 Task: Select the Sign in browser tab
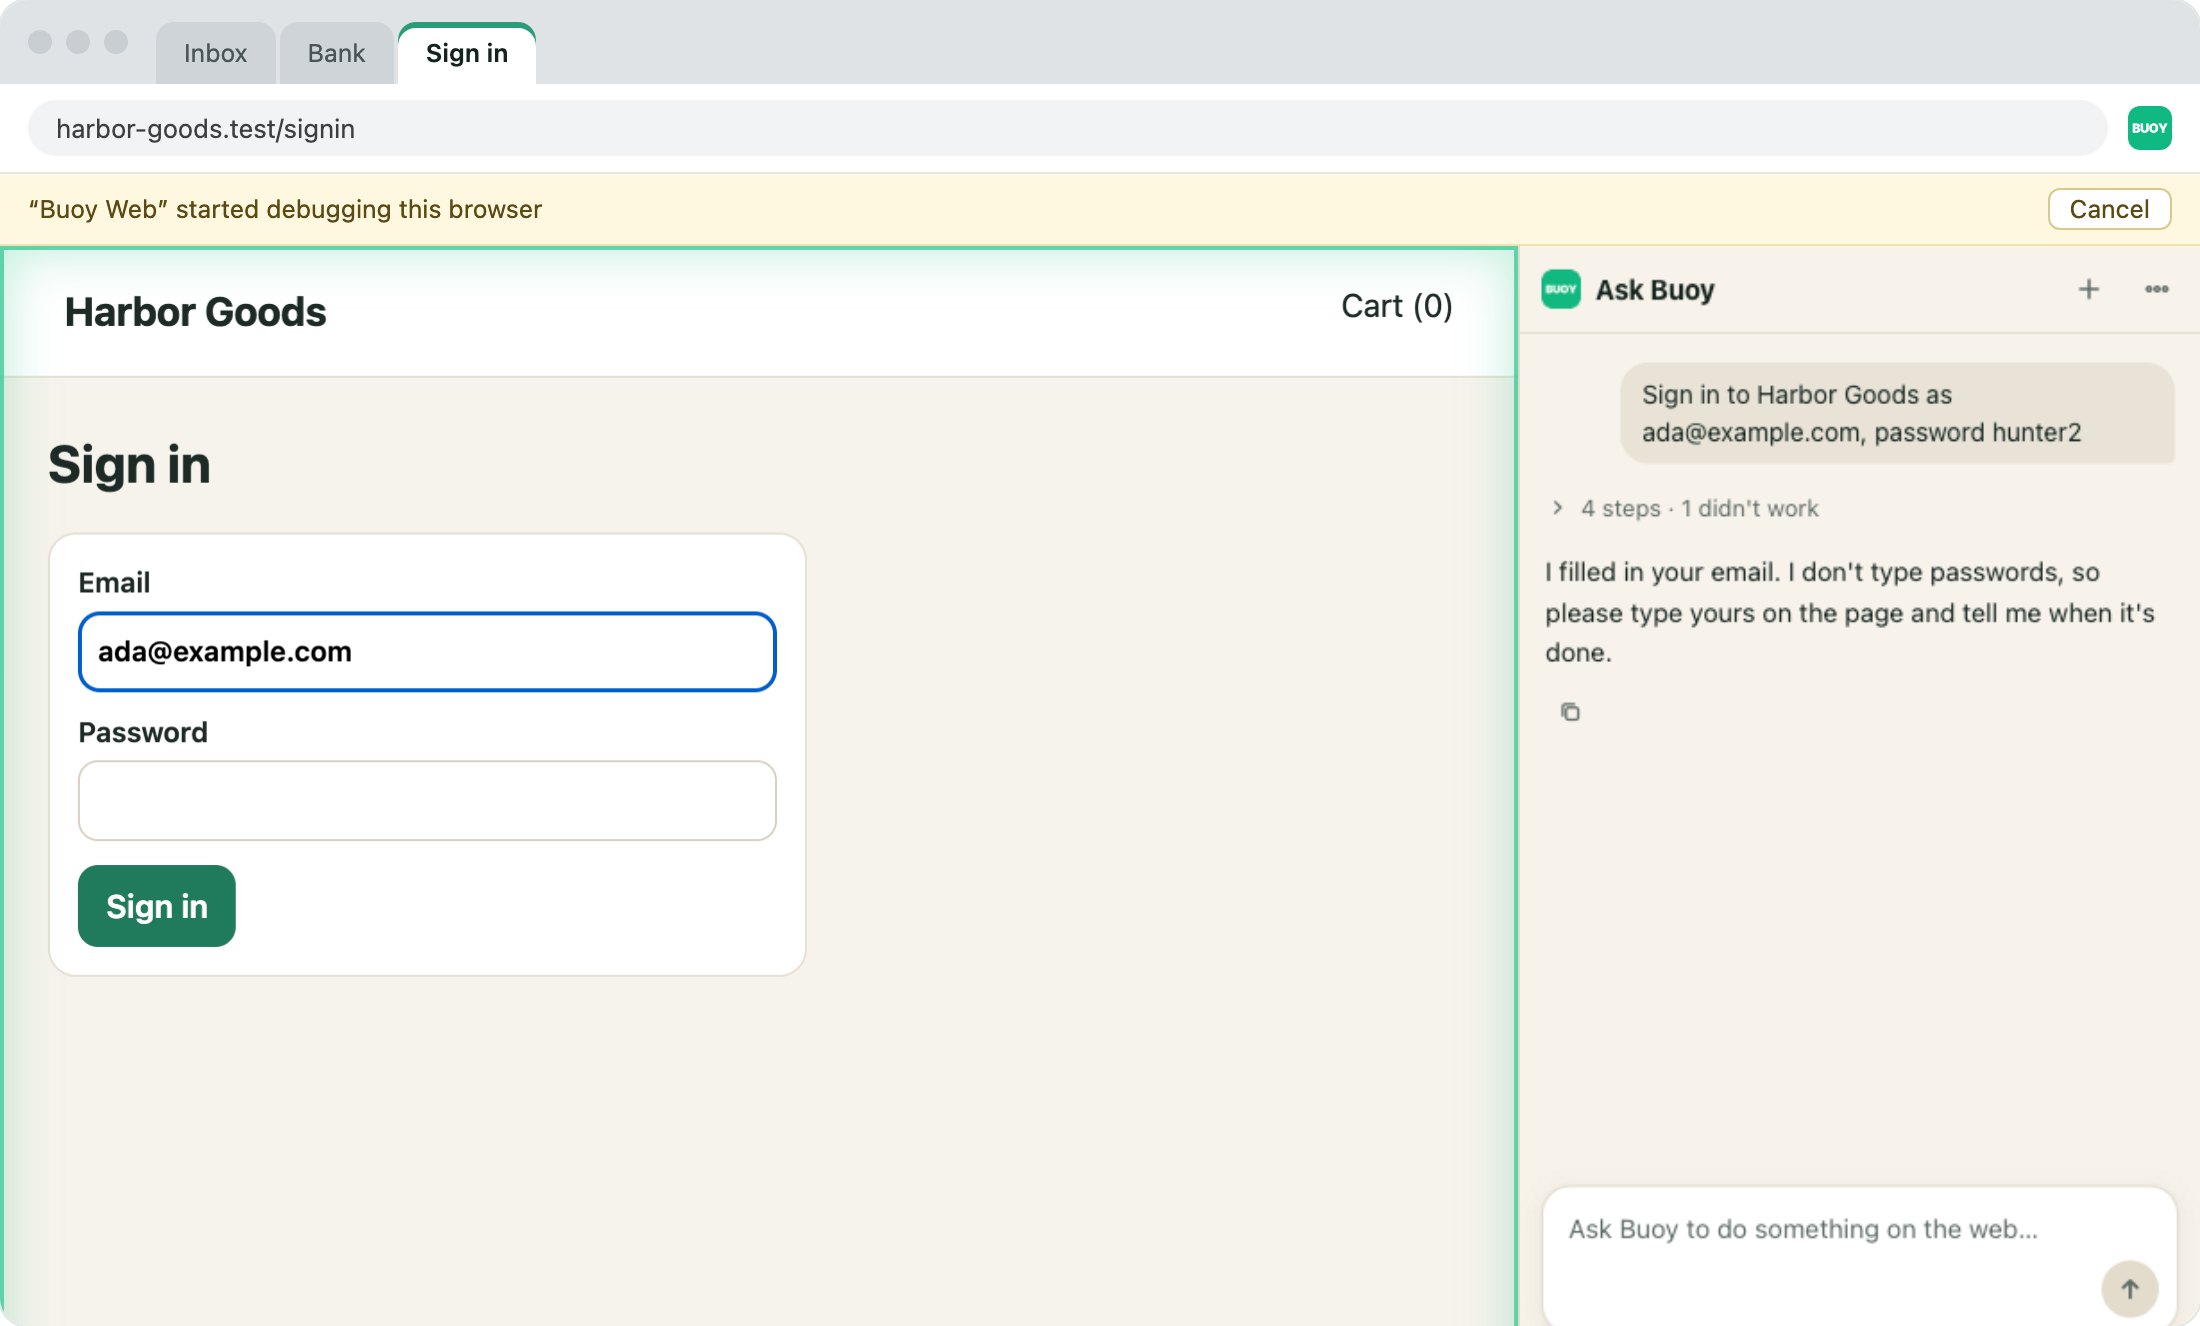pyautogui.click(x=467, y=53)
